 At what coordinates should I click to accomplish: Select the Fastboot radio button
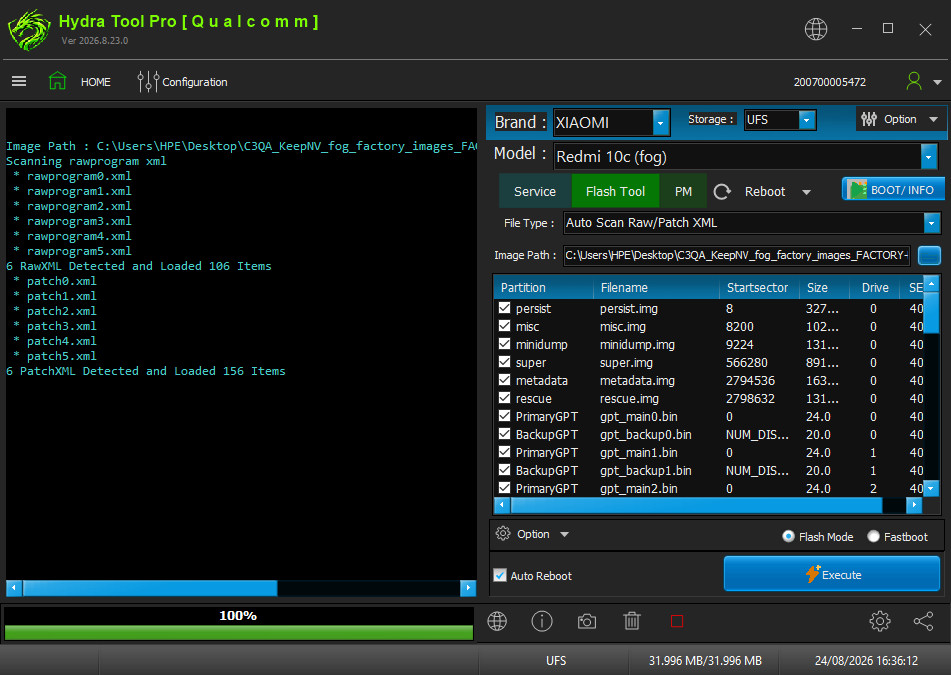click(x=873, y=536)
